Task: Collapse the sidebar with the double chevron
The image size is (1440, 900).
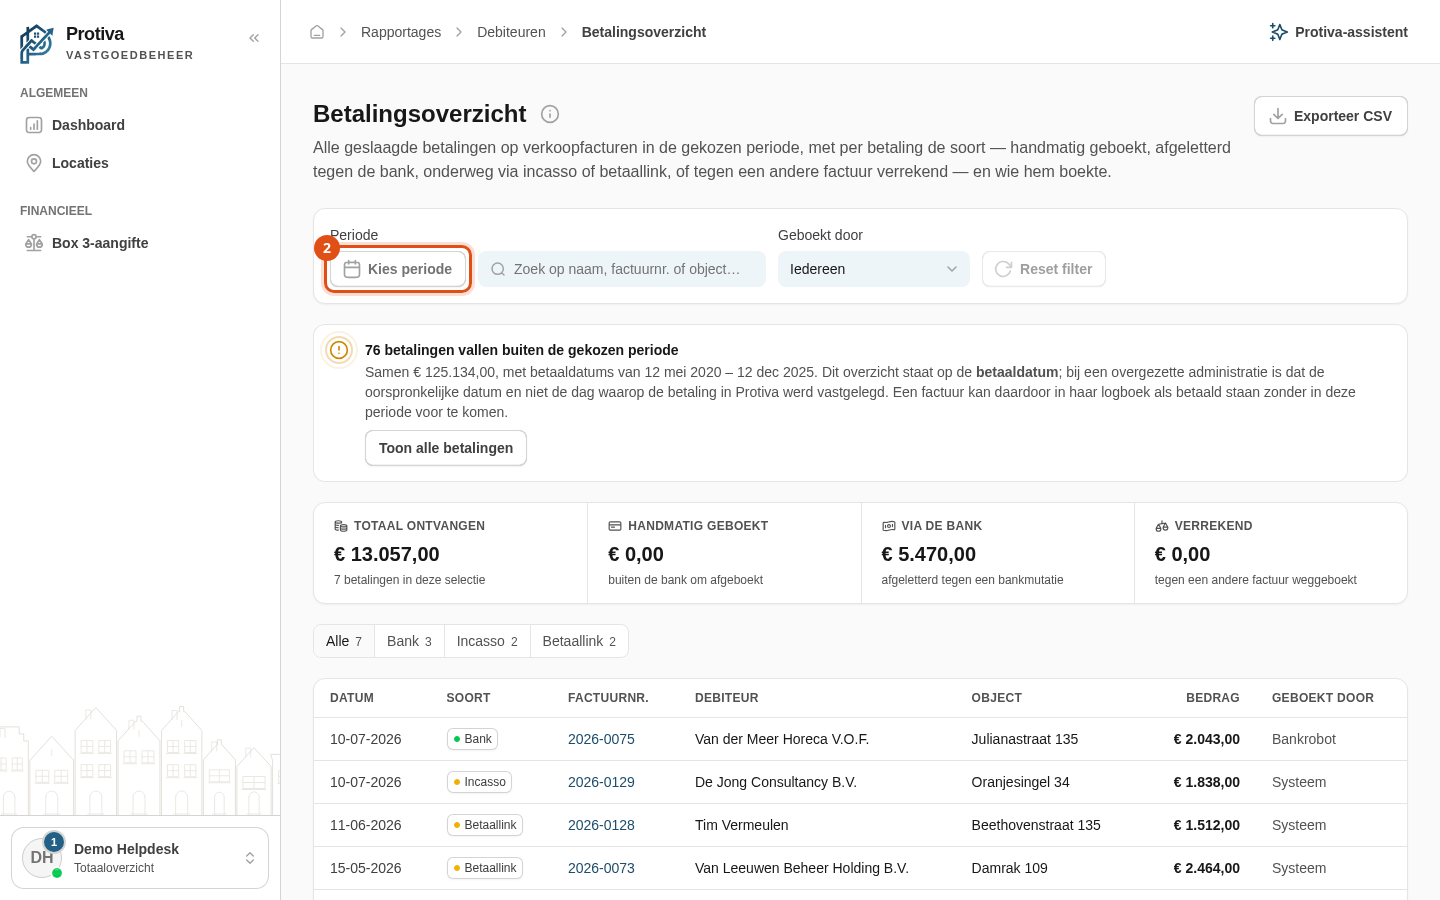Action: [254, 38]
